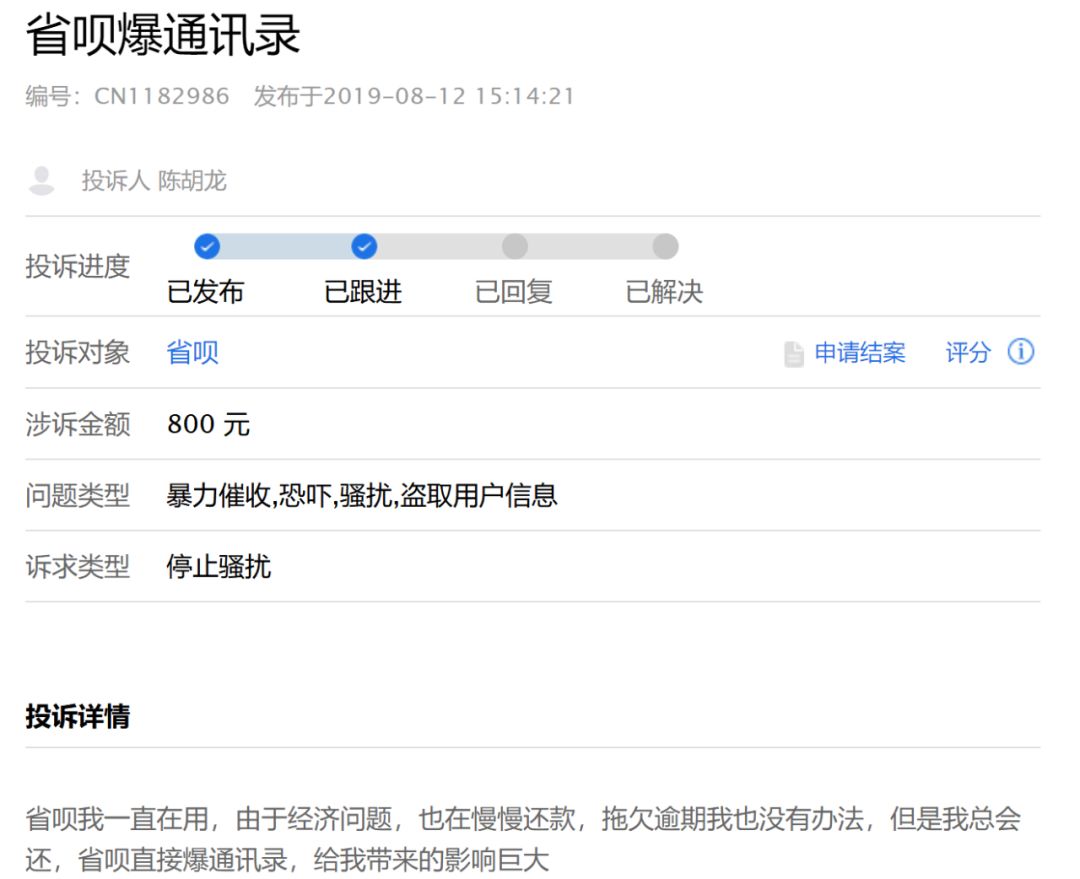The height and width of the screenshot is (879, 1080).
Task: Select the complainant name 陈胡龙
Action: tap(192, 181)
